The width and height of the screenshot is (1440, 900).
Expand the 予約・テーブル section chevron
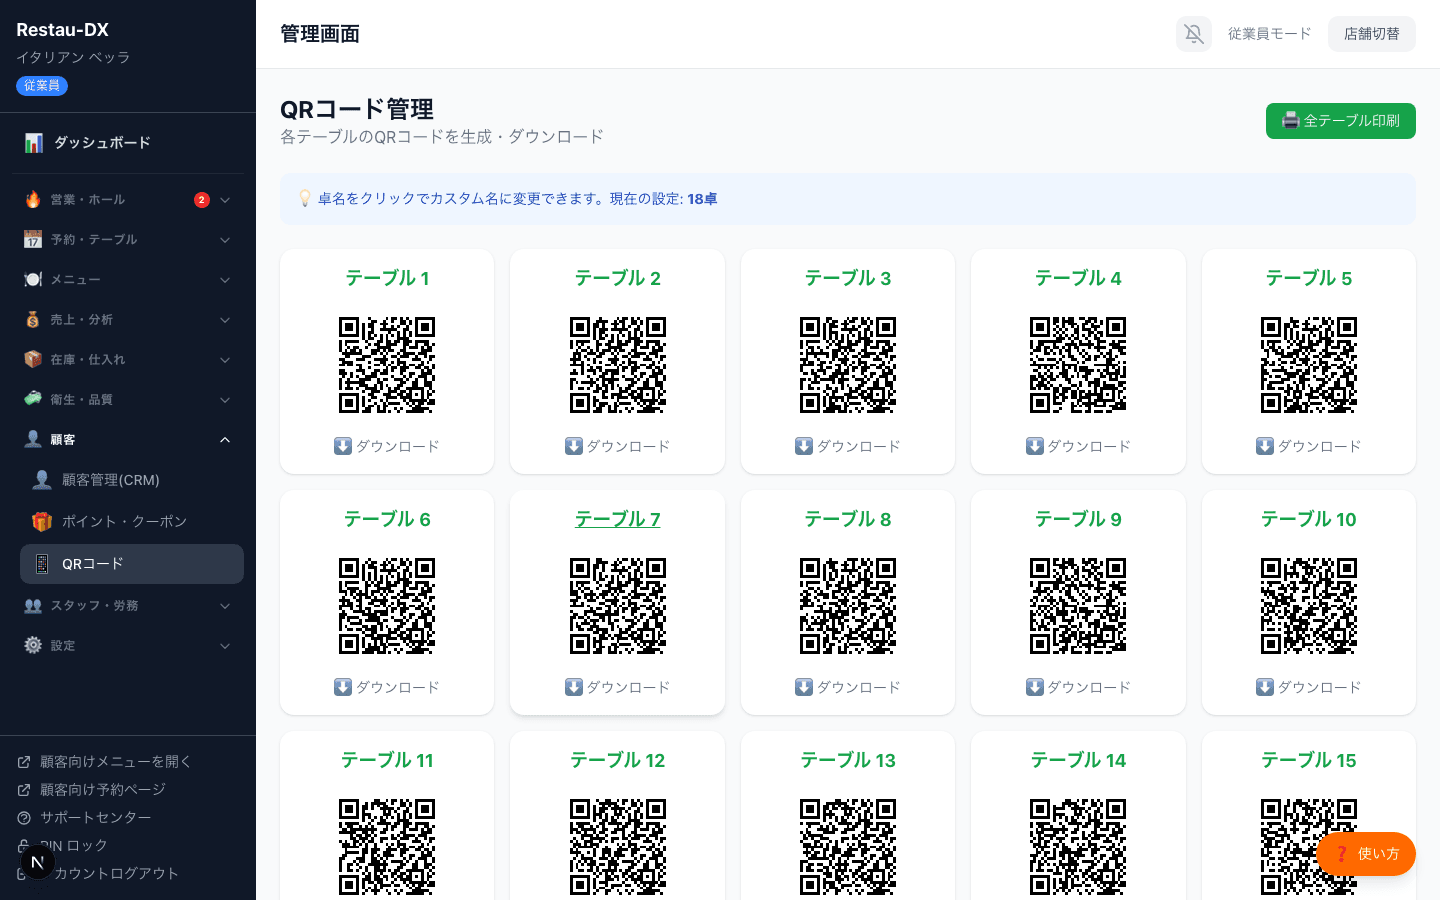[x=225, y=240]
